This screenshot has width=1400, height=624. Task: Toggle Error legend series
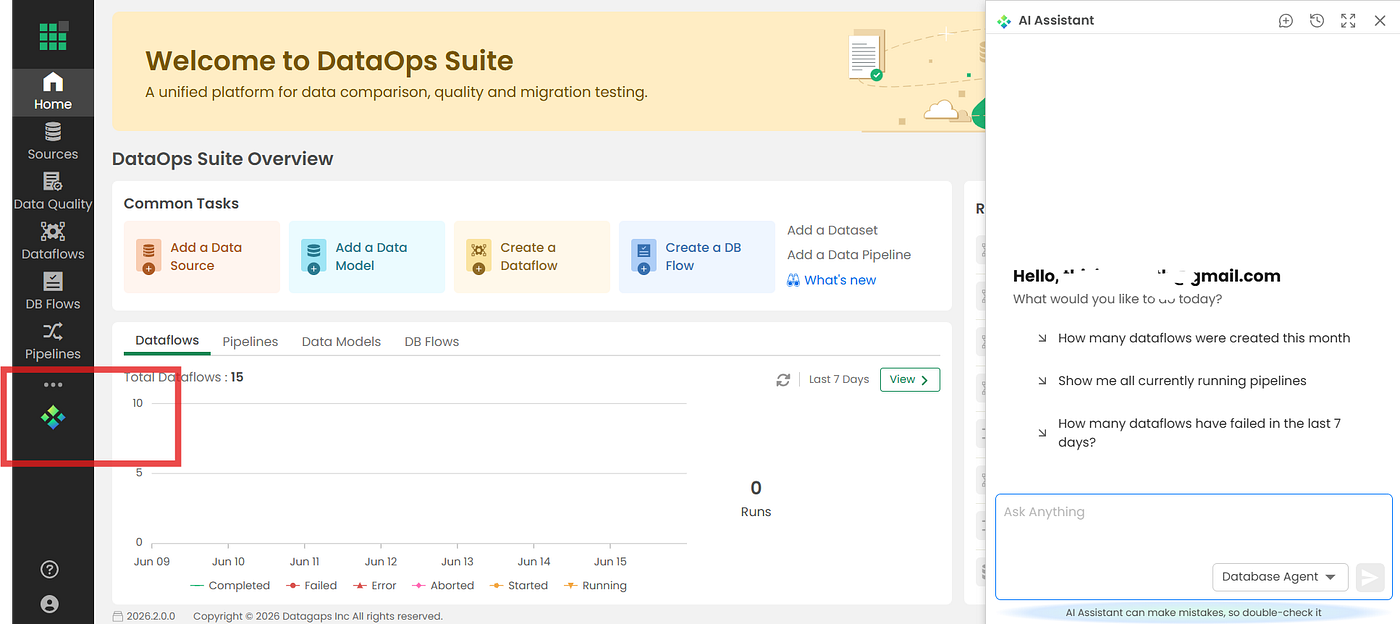(376, 586)
